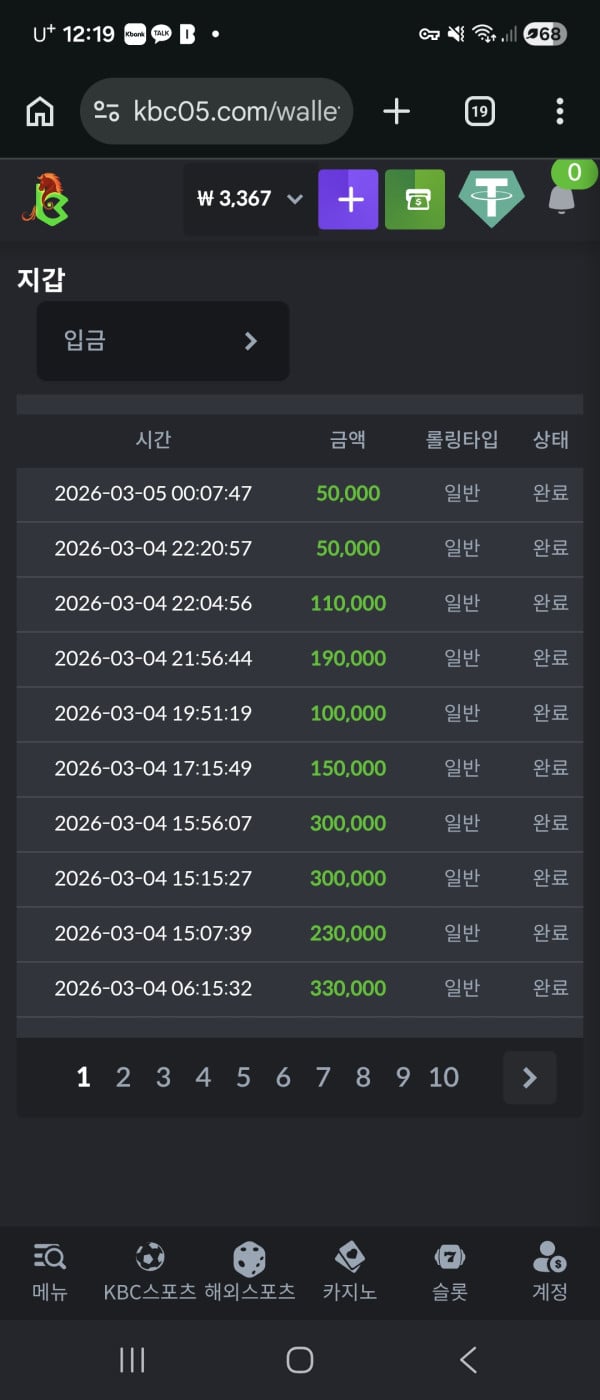Tap the browser home icon

[40, 112]
